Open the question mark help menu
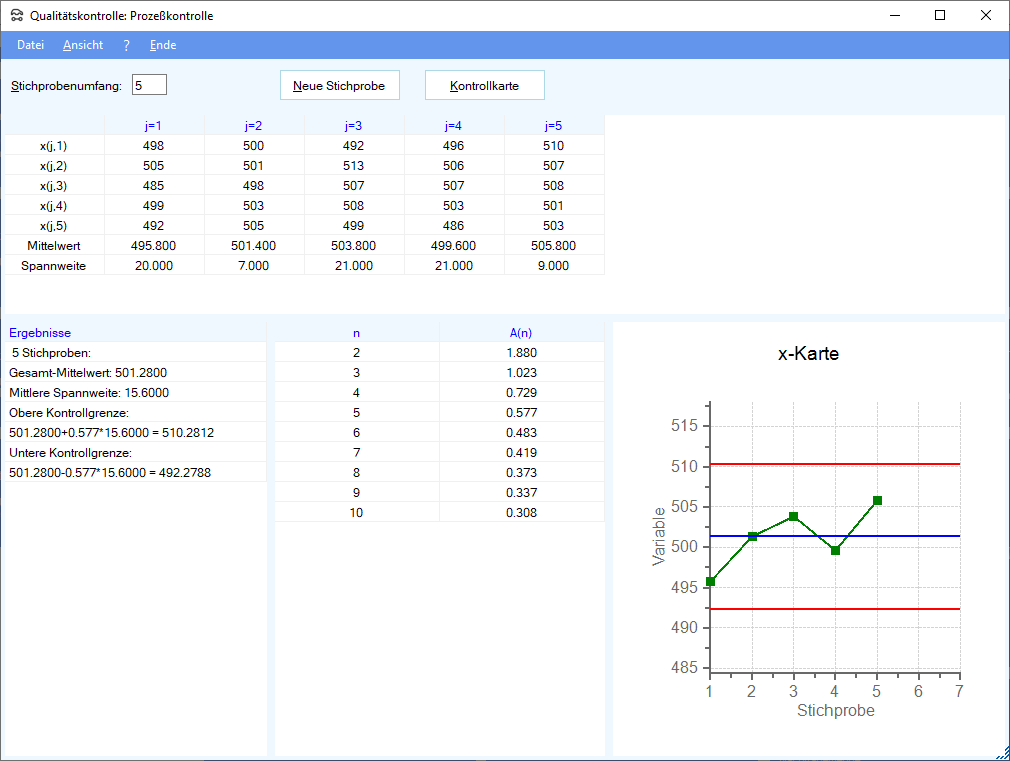 (x=126, y=45)
